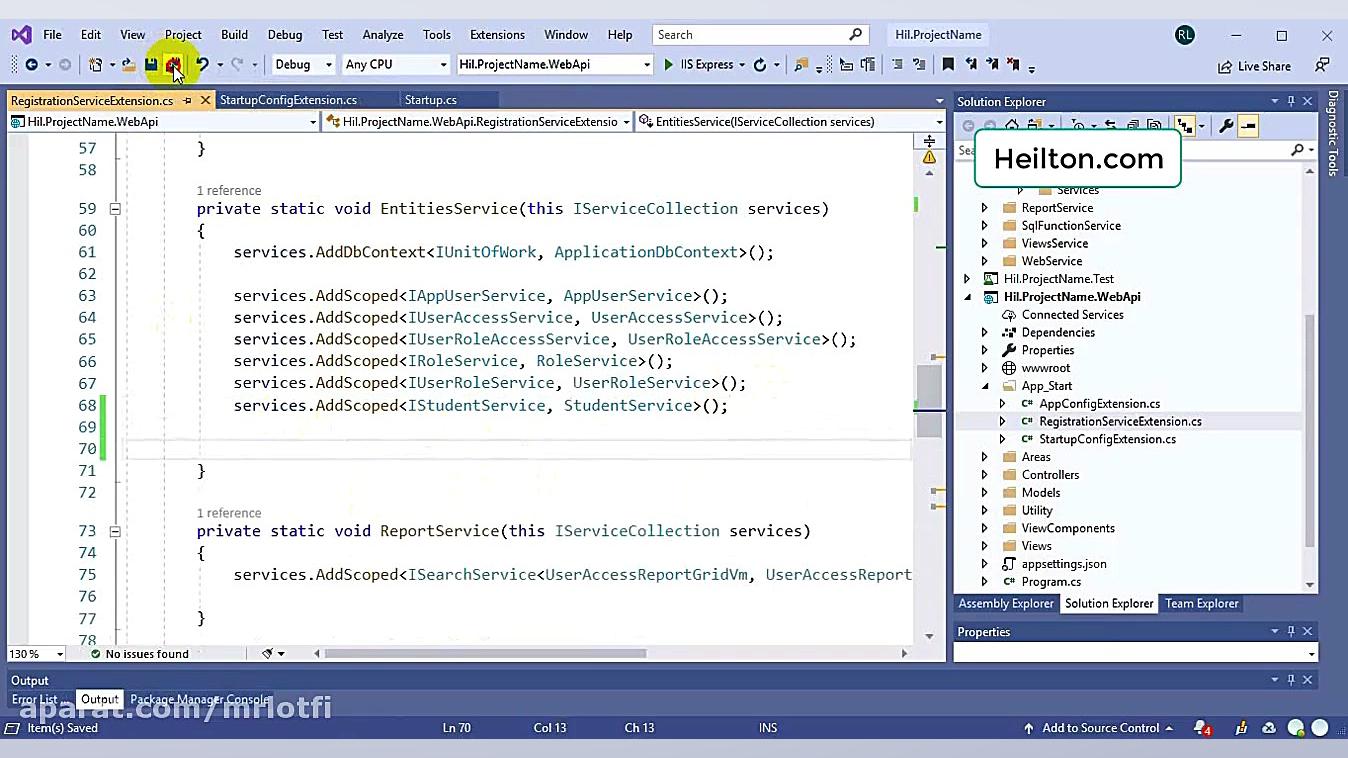The height and width of the screenshot is (758, 1348).
Task: Click the editor horizontal scrollbar thumb
Action: pyautogui.click(x=485, y=654)
